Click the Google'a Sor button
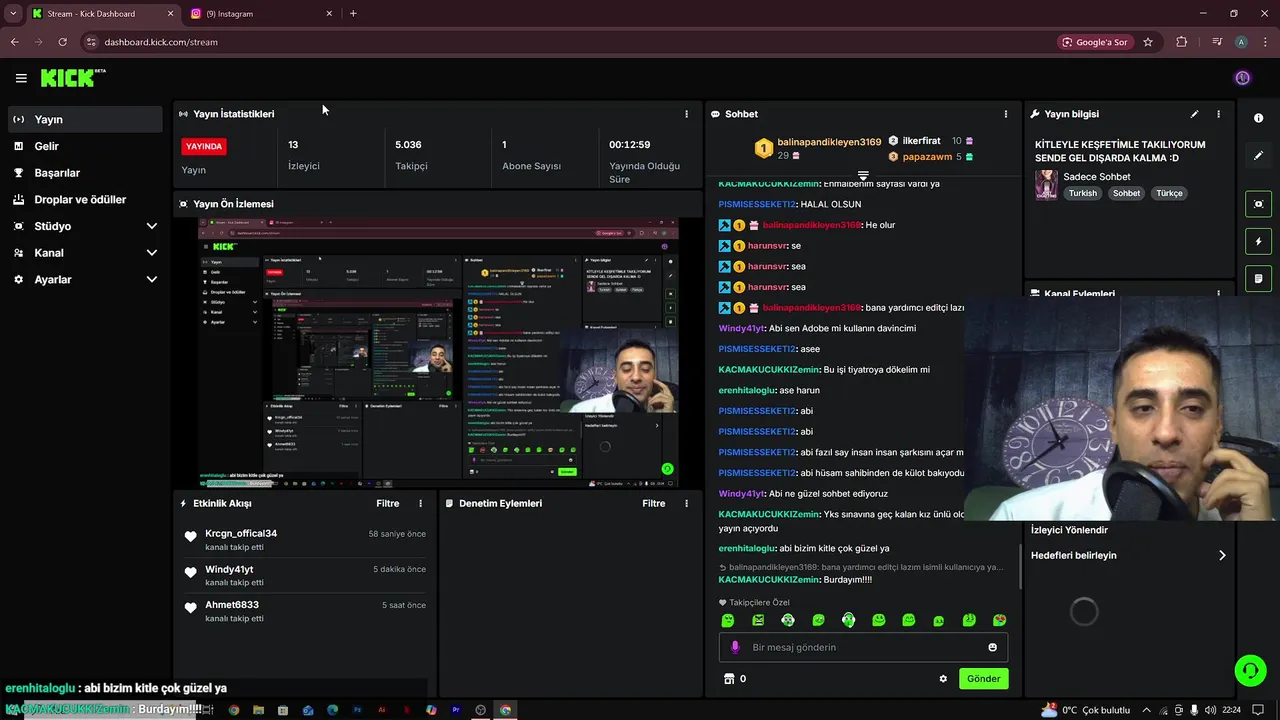The width and height of the screenshot is (1280, 720). [1095, 42]
